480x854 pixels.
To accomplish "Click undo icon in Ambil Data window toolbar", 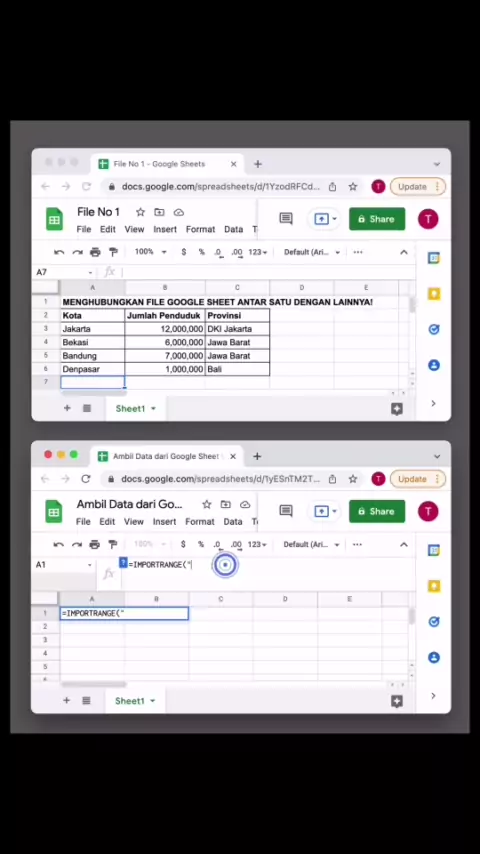I will tap(59, 545).
